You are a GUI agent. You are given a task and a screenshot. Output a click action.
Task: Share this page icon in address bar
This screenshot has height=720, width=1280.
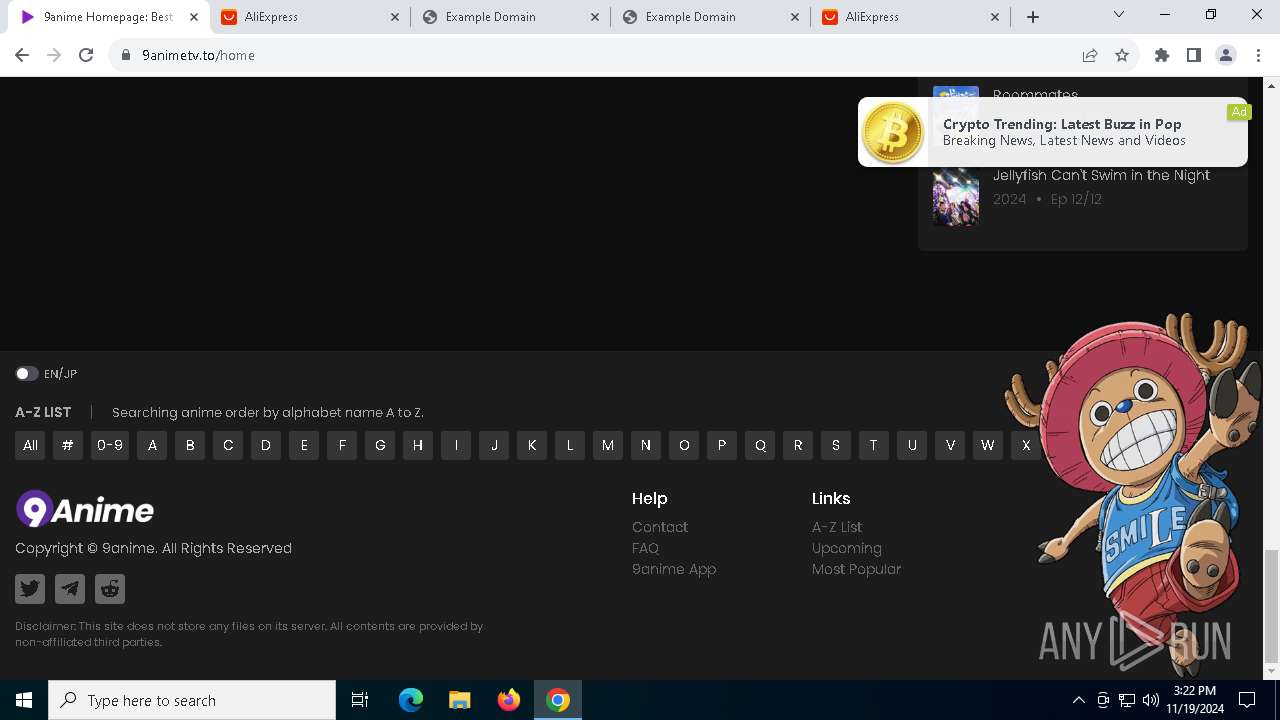click(x=1090, y=55)
